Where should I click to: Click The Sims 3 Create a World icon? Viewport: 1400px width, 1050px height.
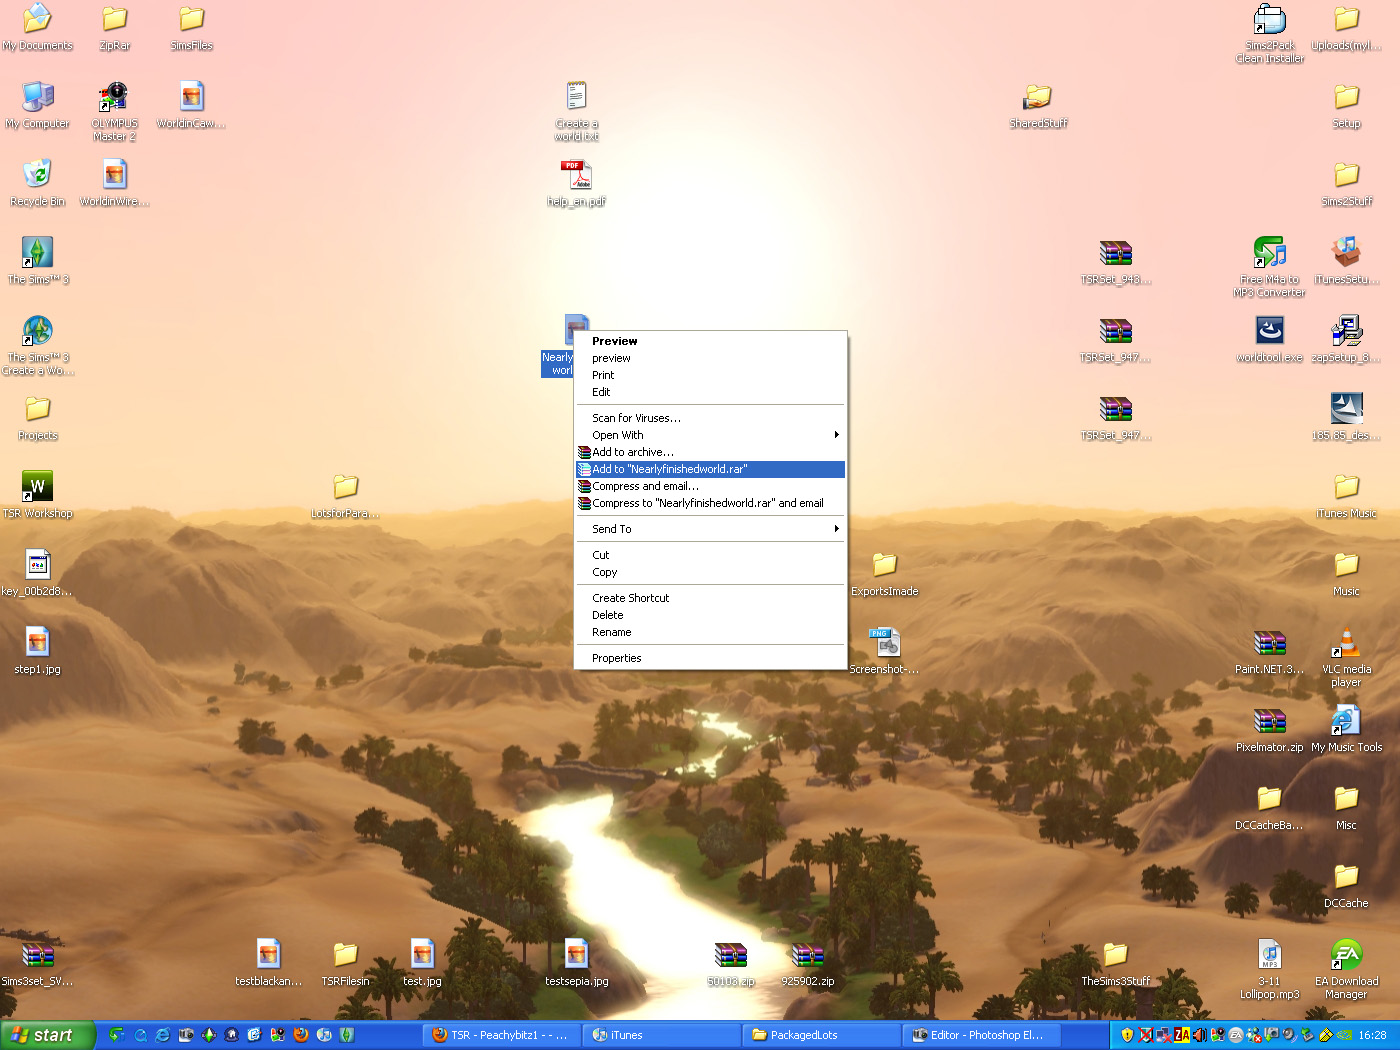point(37,332)
